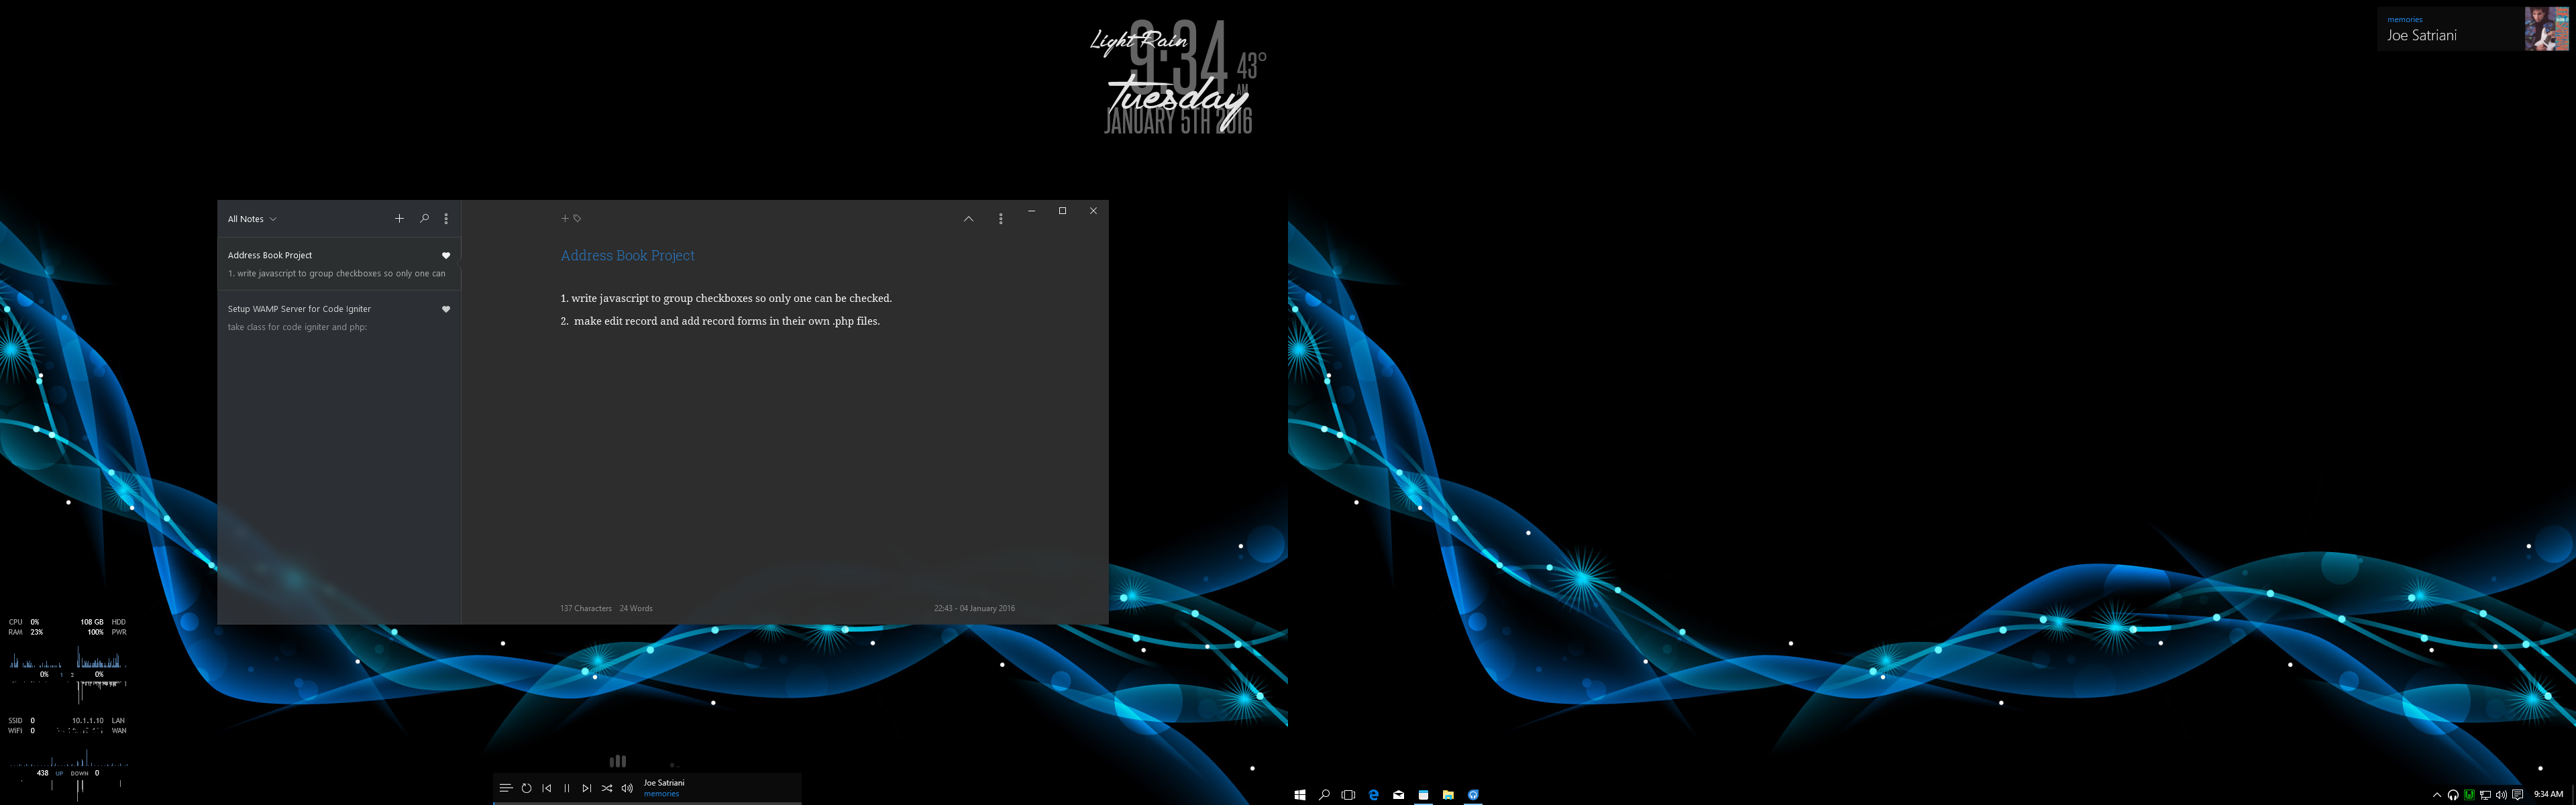The image size is (2576, 805).
Task: Skip to the next track
Action: point(587,787)
